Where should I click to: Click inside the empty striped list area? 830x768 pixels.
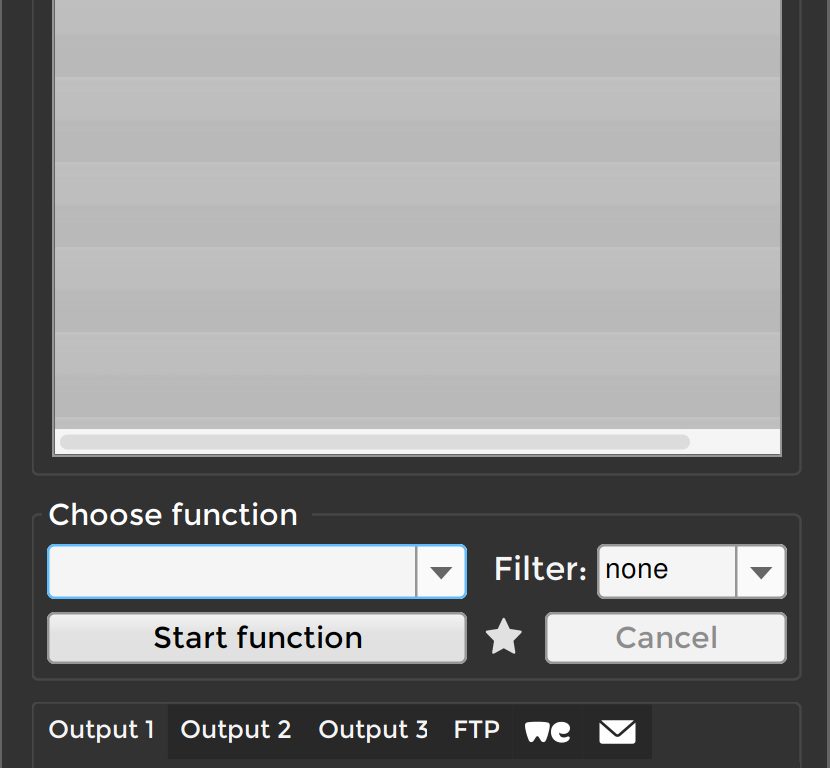416,220
